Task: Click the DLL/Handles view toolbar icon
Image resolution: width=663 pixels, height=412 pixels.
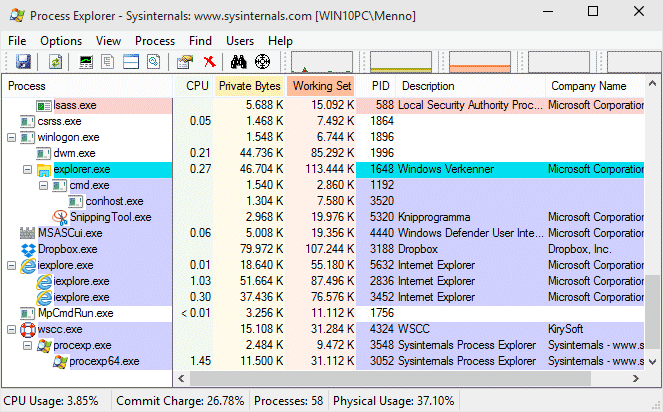Action: pyautogui.click(x=153, y=62)
